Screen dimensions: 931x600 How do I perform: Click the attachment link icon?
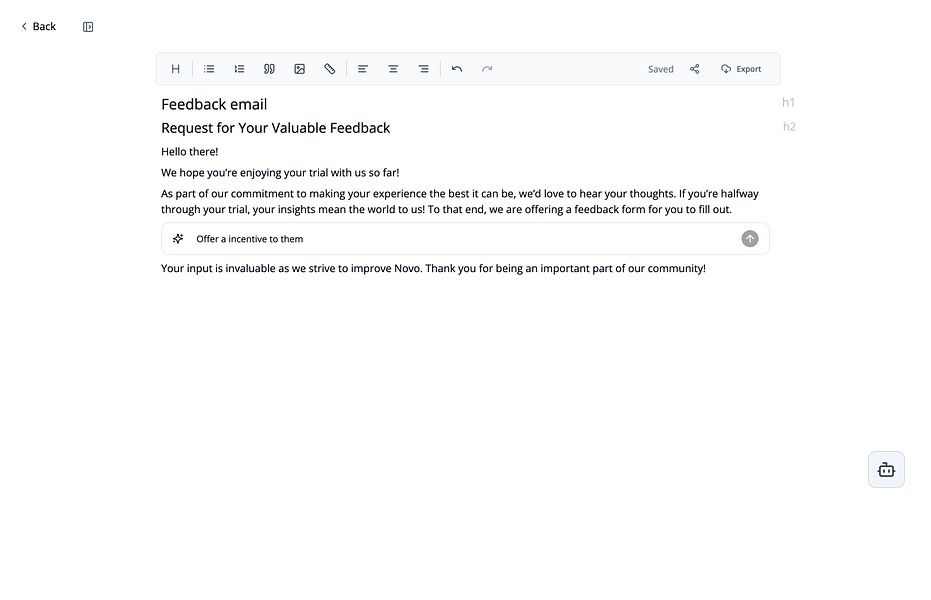coord(330,69)
